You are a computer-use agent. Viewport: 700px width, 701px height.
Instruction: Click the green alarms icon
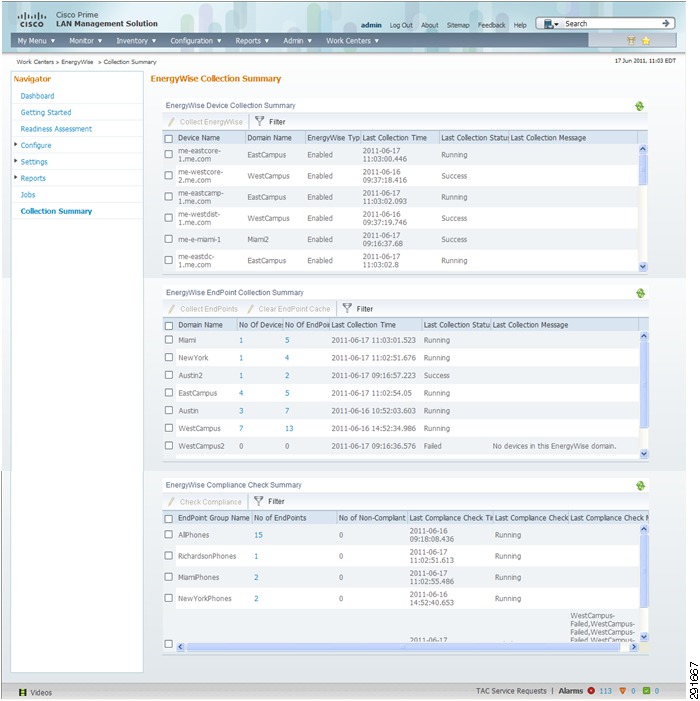tap(646, 691)
